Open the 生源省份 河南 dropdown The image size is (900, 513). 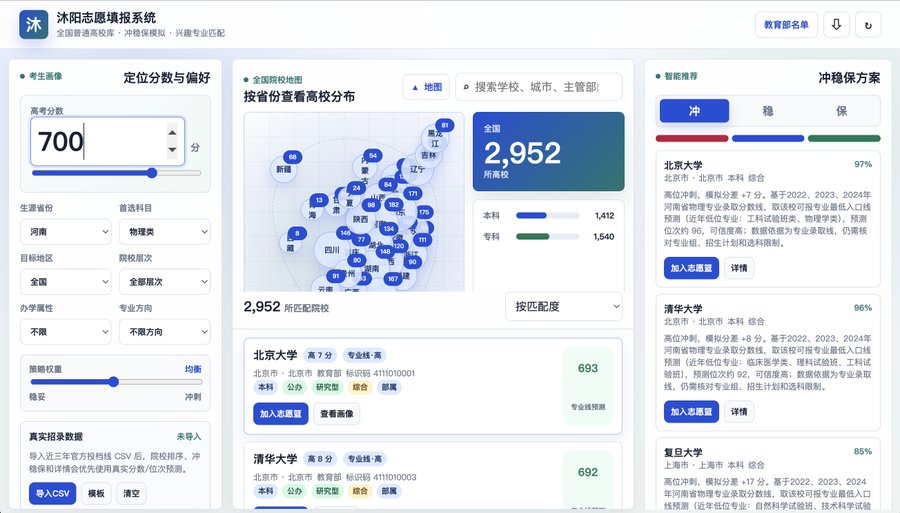point(65,232)
